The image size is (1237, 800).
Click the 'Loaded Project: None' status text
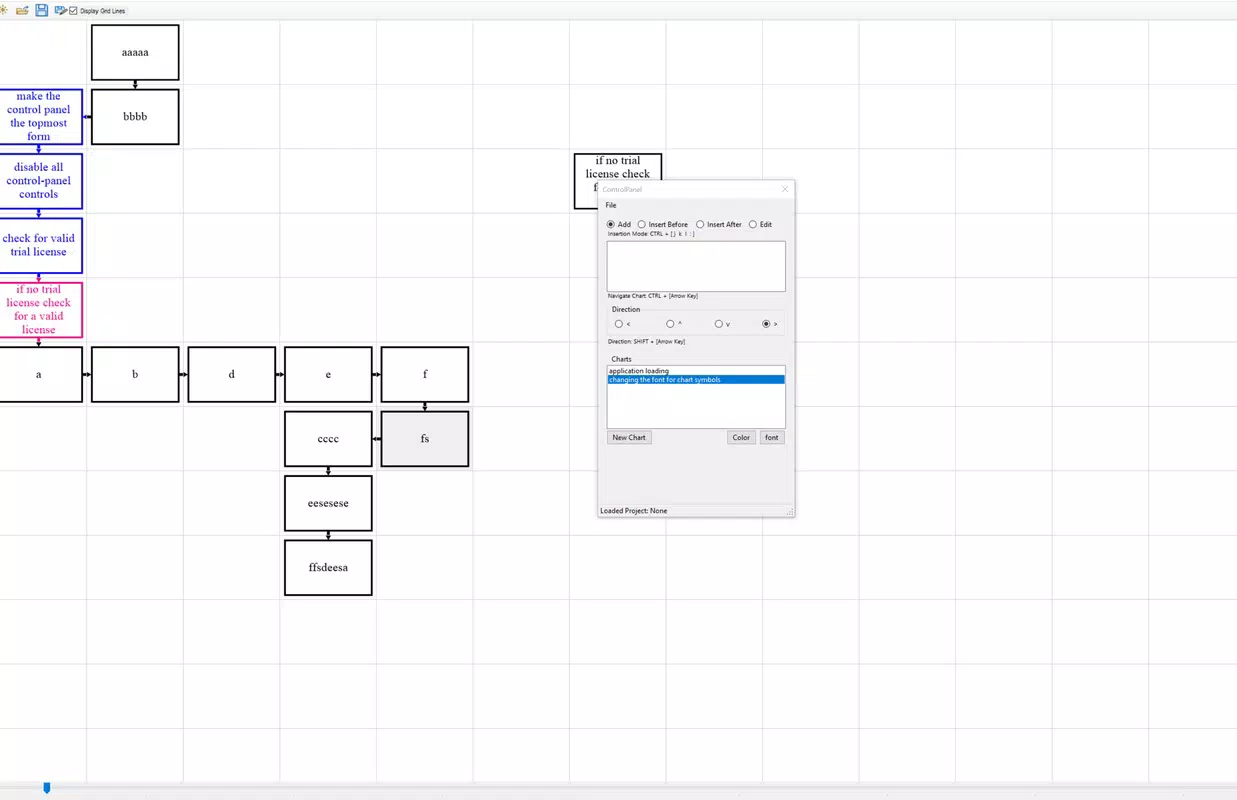634,511
